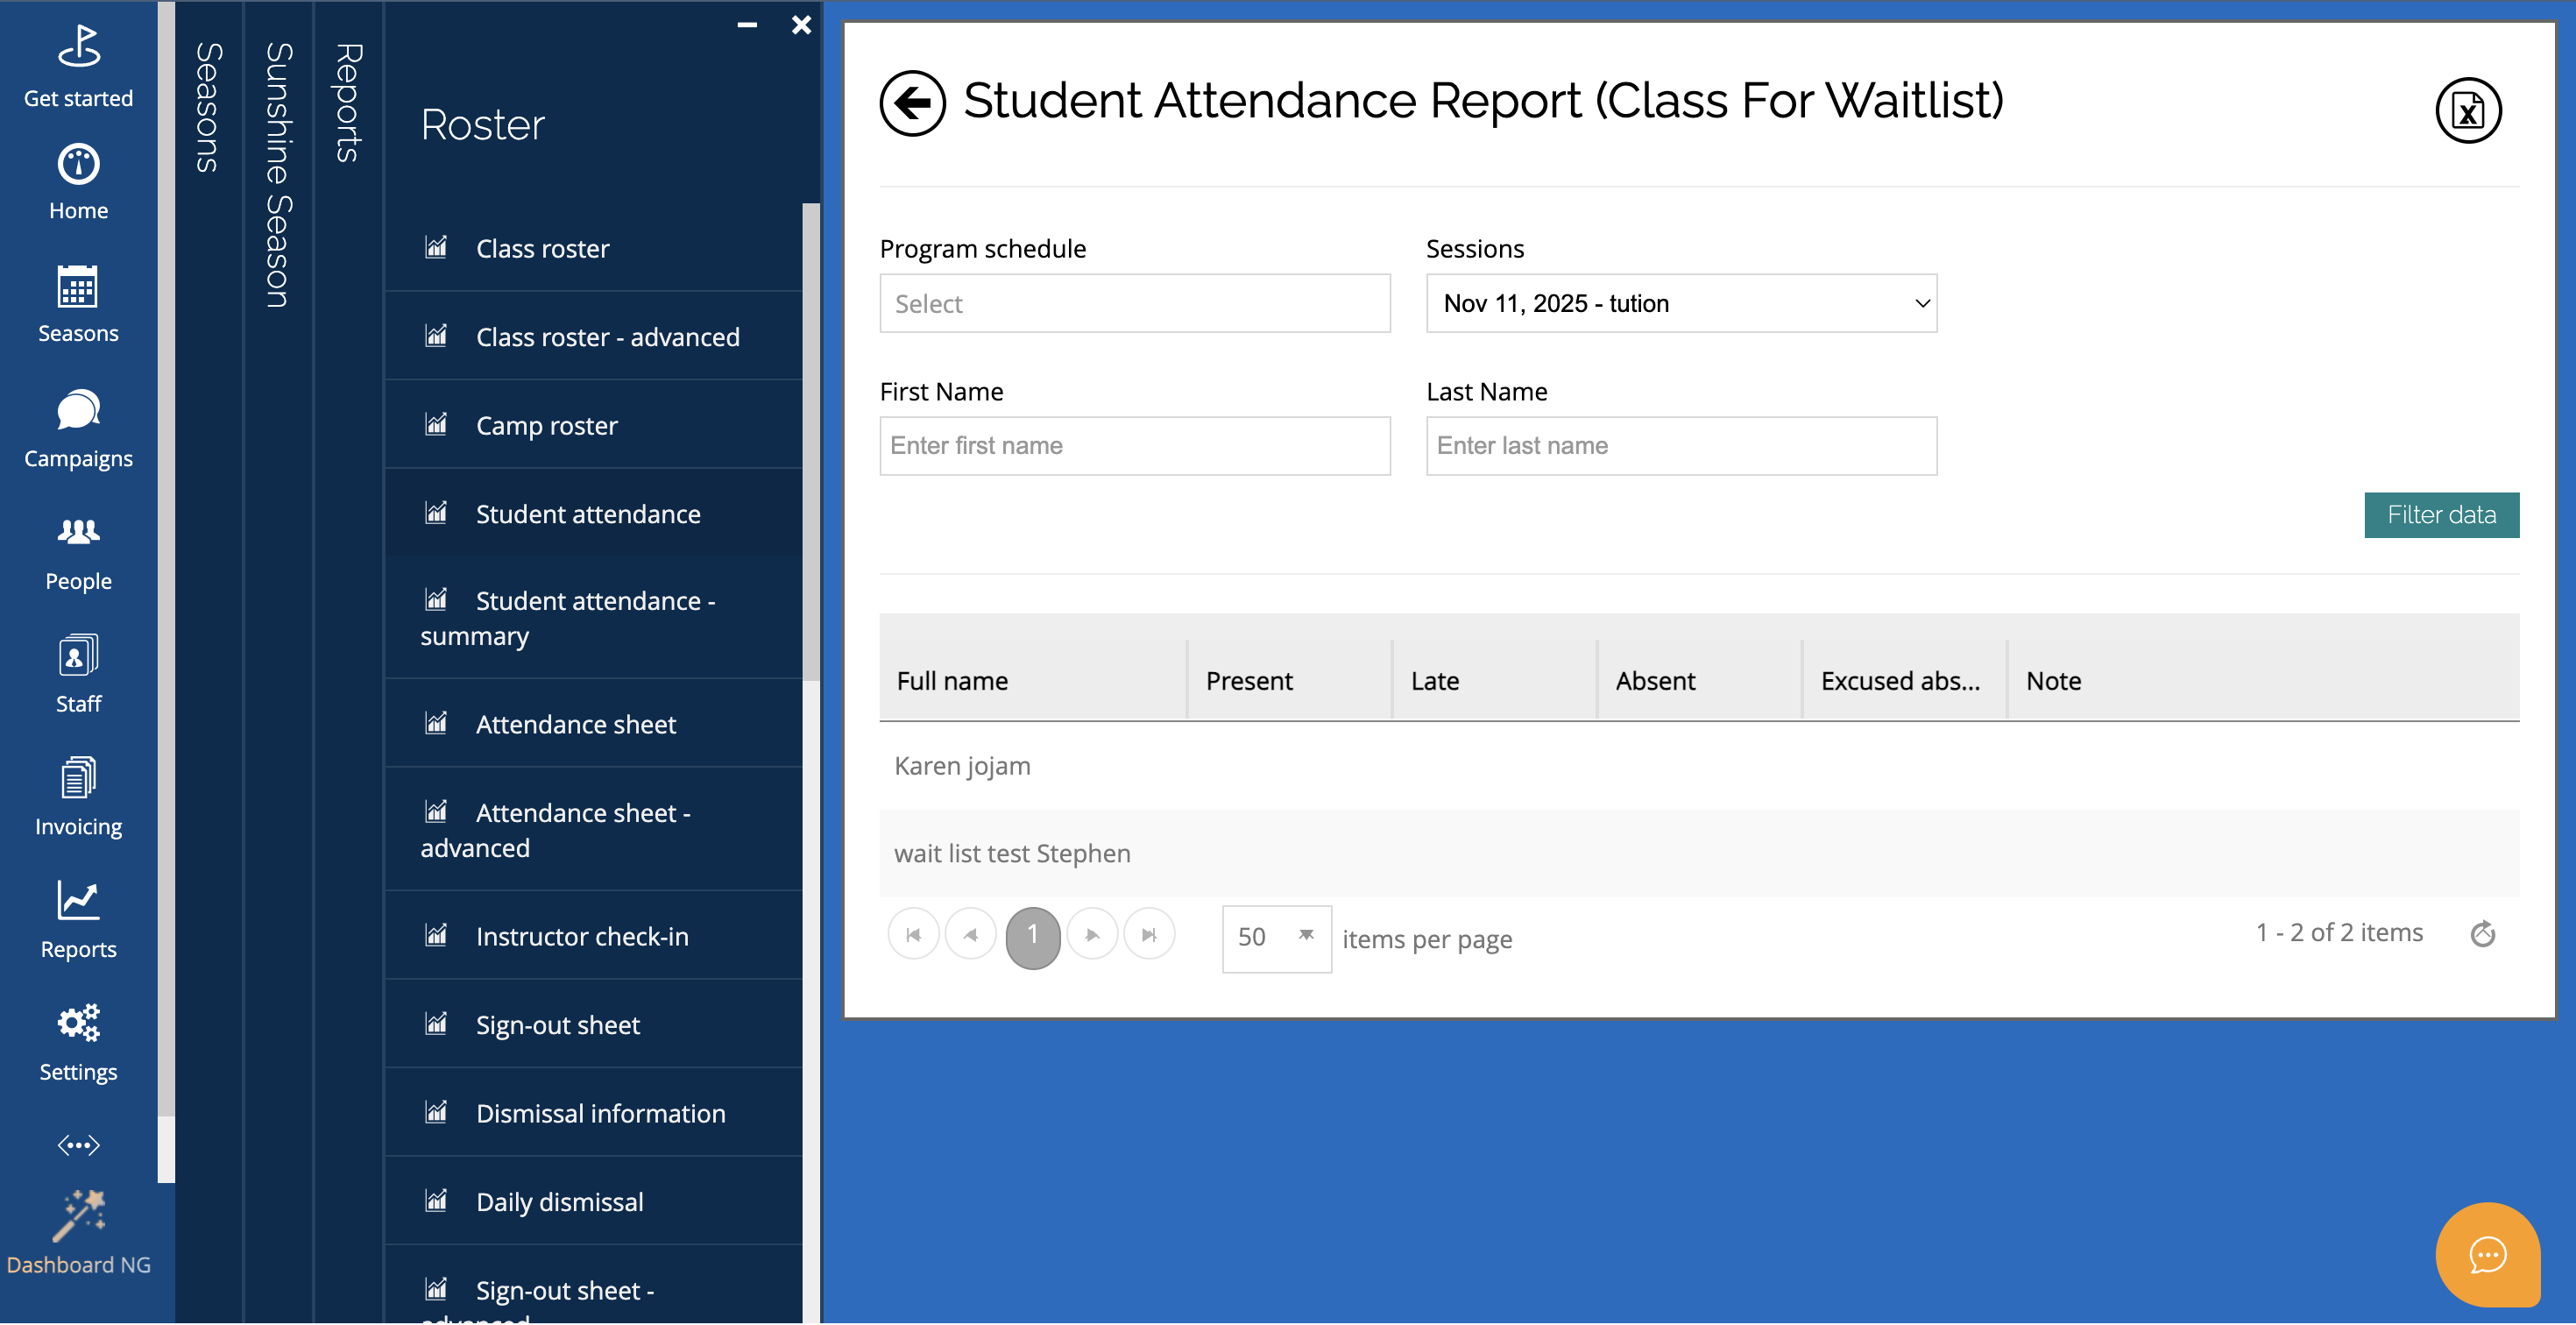Refresh the attendance table via the reload icon
Image resolution: width=2576 pixels, height=1325 pixels.
point(2482,934)
